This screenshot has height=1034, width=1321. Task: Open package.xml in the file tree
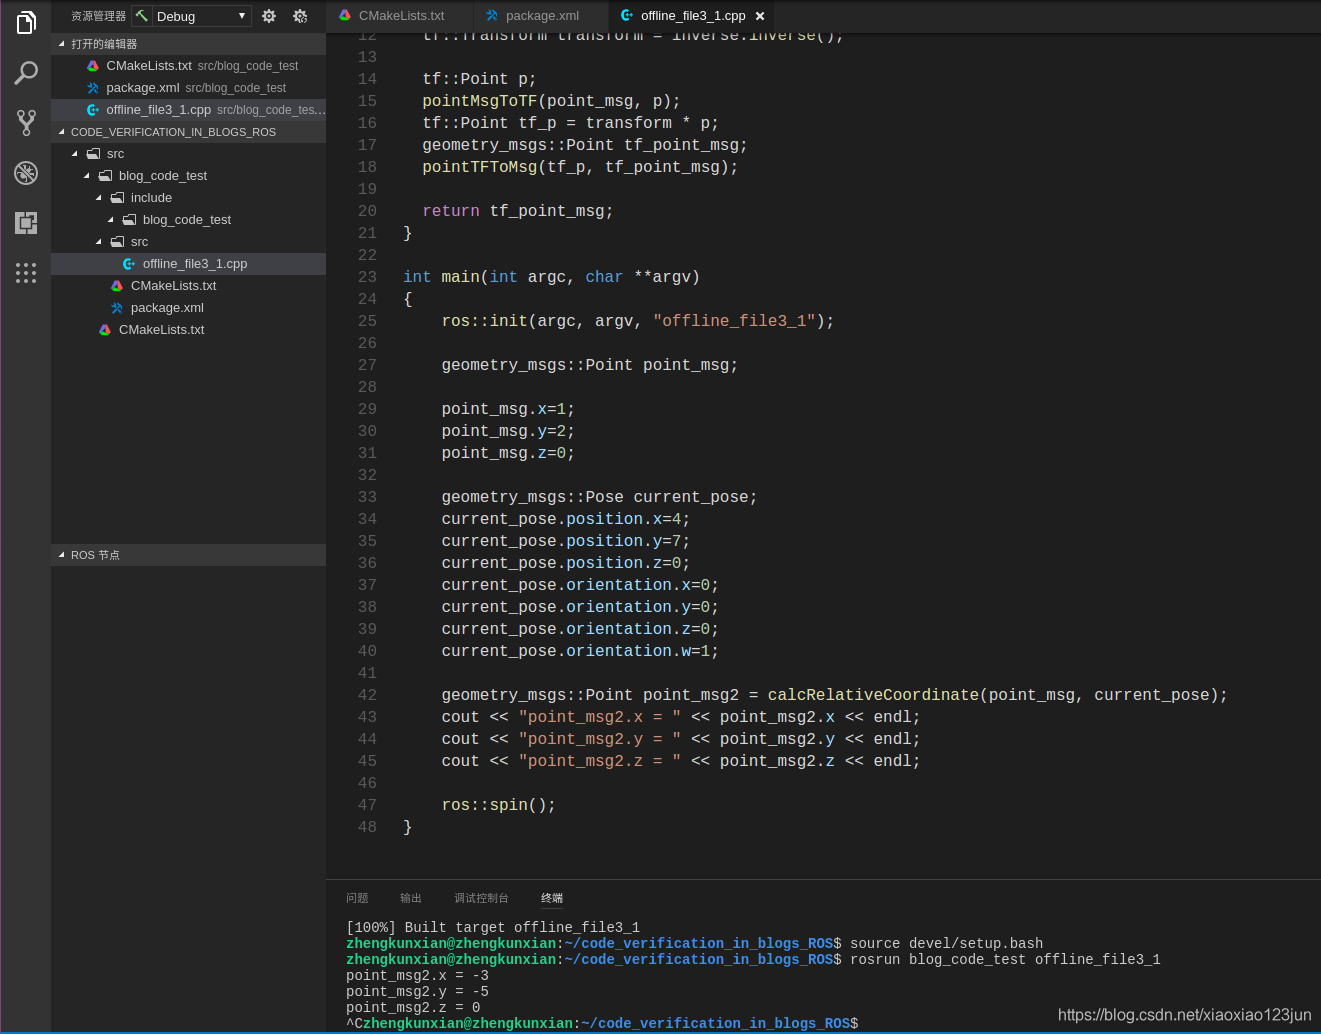click(x=188, y=308)
